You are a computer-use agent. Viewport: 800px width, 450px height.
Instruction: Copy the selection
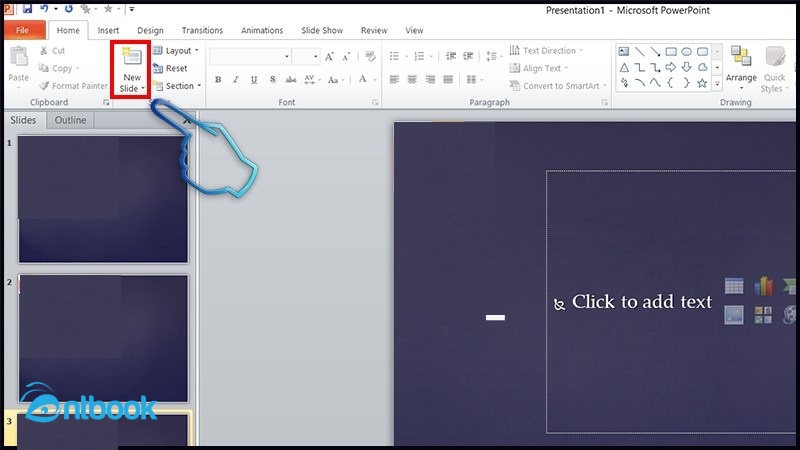(x=56, y=68)
